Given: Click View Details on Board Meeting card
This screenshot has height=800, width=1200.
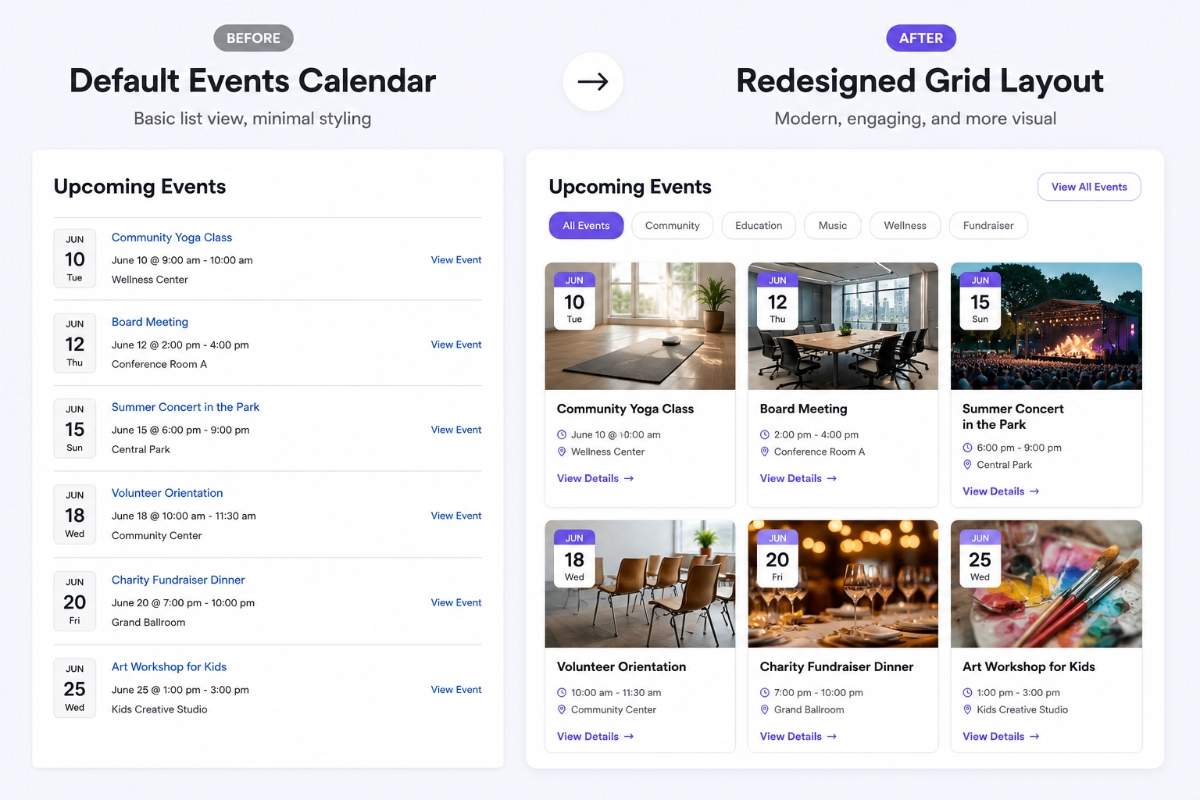Looking at the screenshot, I should tap(798, 479).
